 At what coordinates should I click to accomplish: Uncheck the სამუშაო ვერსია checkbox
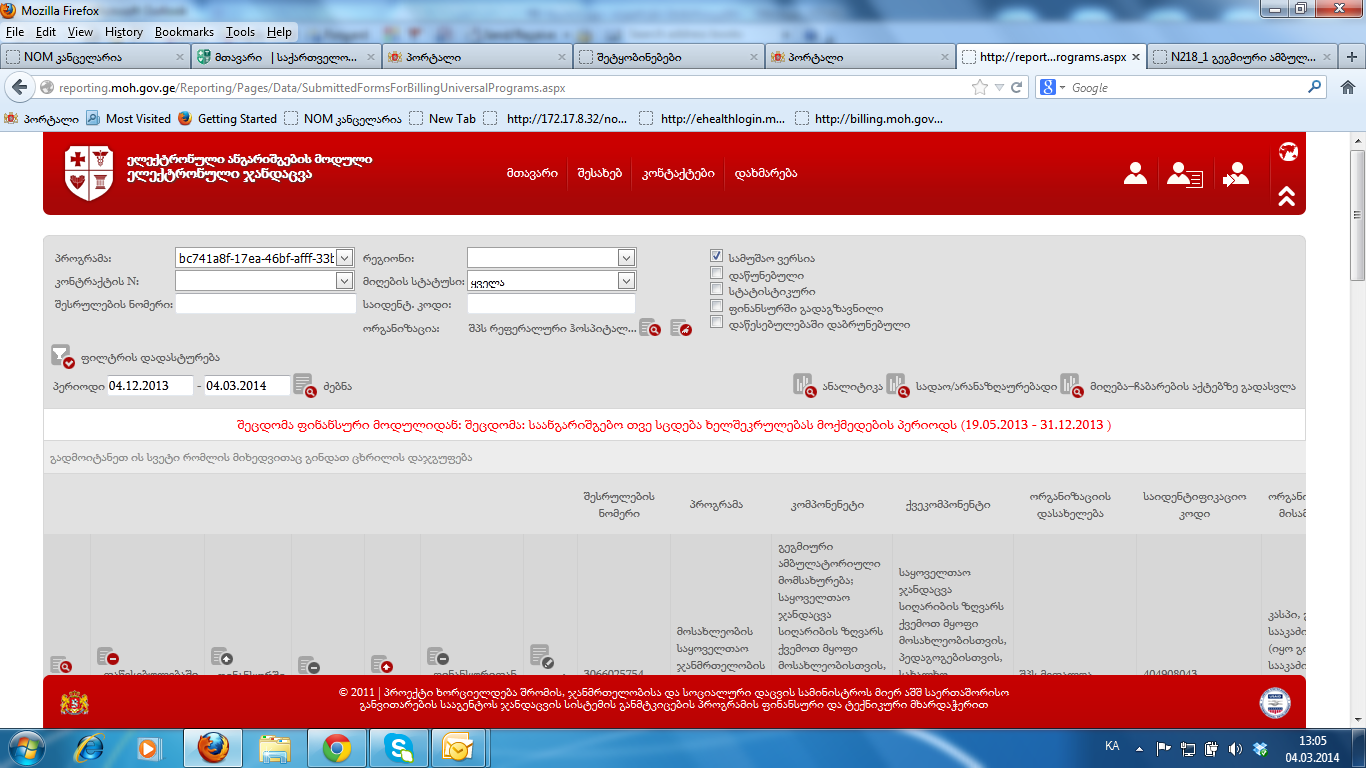coord(716,257)
